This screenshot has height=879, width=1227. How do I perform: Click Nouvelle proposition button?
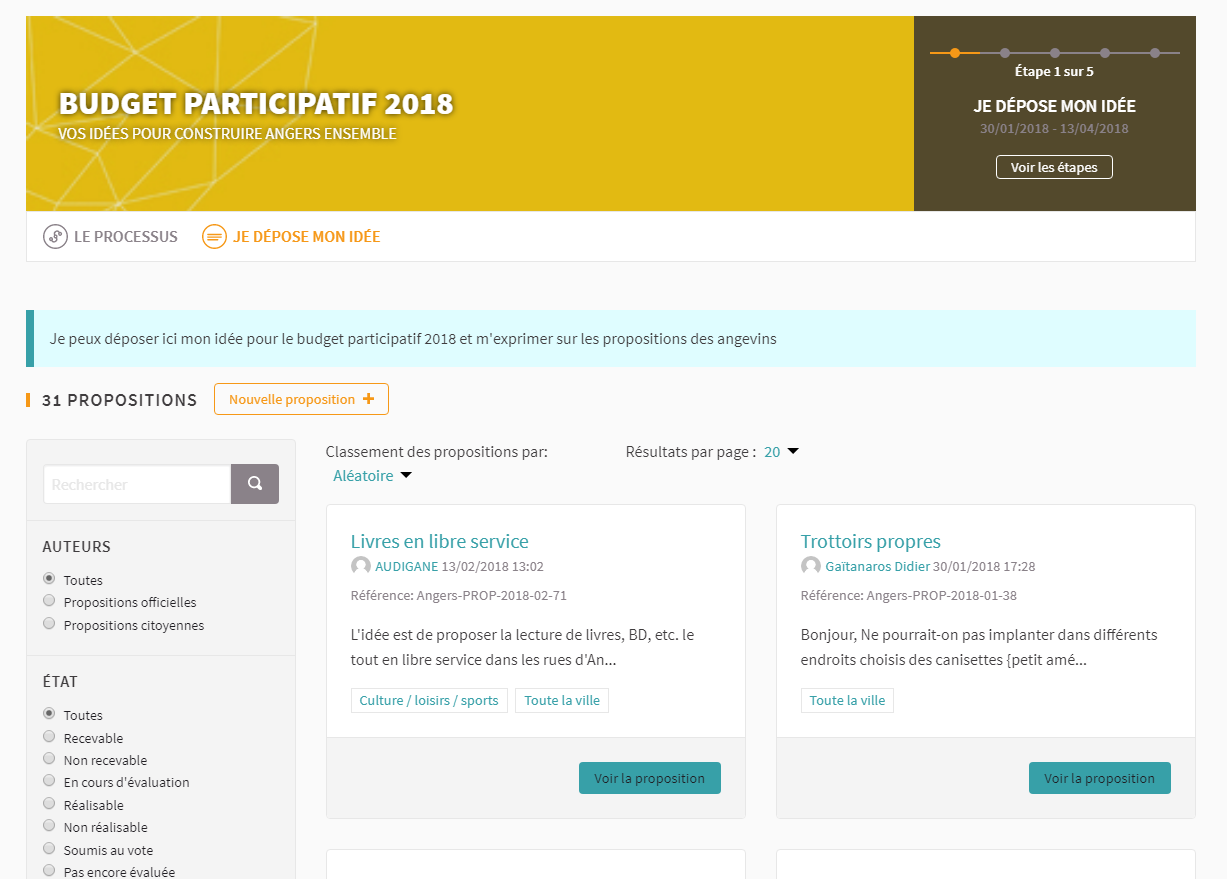click(x=301, y=399)
